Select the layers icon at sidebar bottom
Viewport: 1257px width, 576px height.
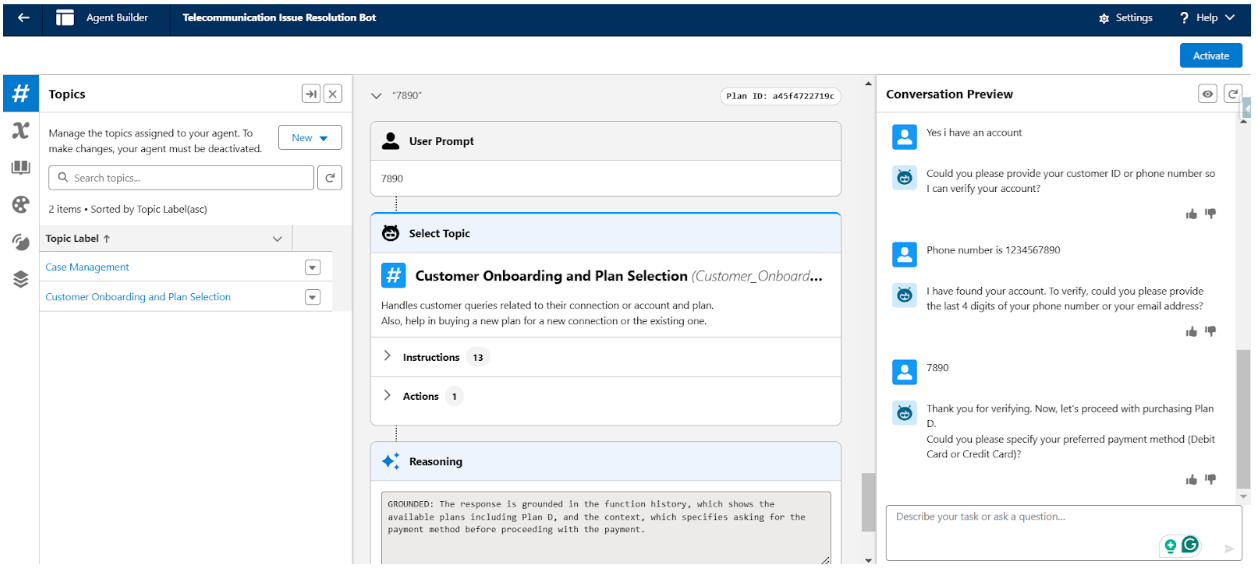tap(20, 280)
